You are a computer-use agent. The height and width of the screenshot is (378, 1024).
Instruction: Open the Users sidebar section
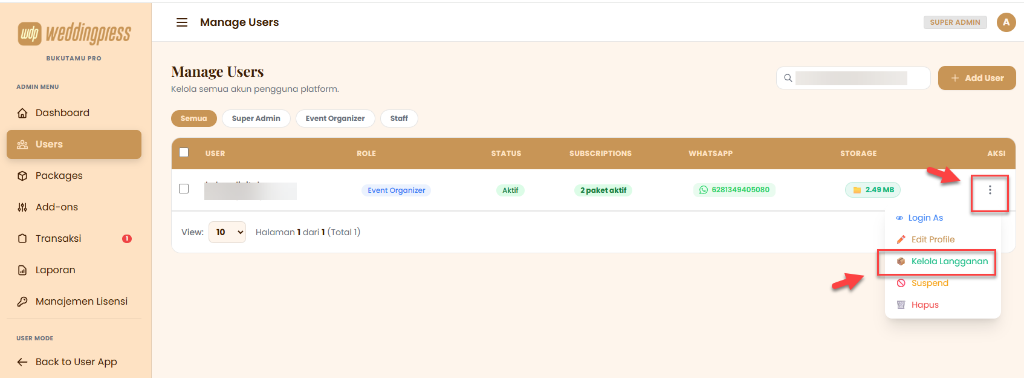point(74,144)
